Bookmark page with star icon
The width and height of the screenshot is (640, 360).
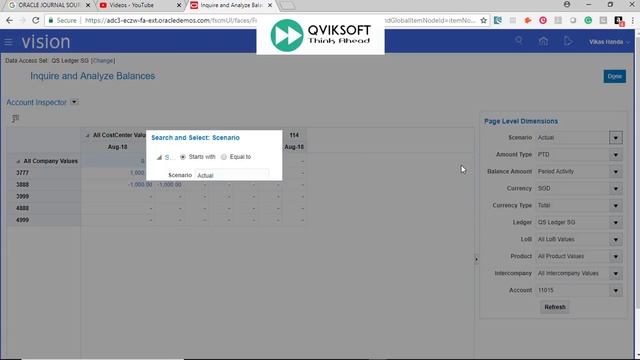[484, 20]
